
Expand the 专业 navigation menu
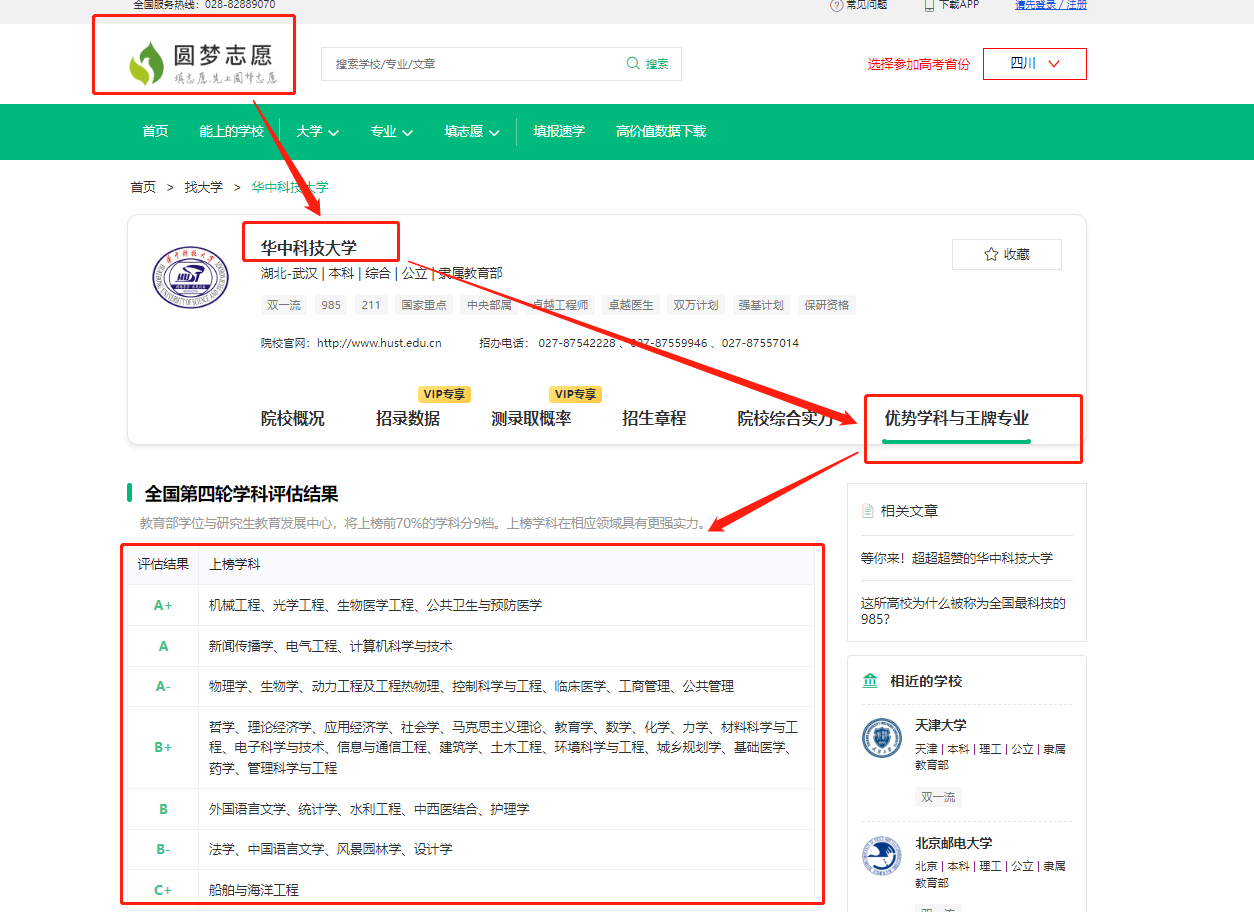pos(391,132)
